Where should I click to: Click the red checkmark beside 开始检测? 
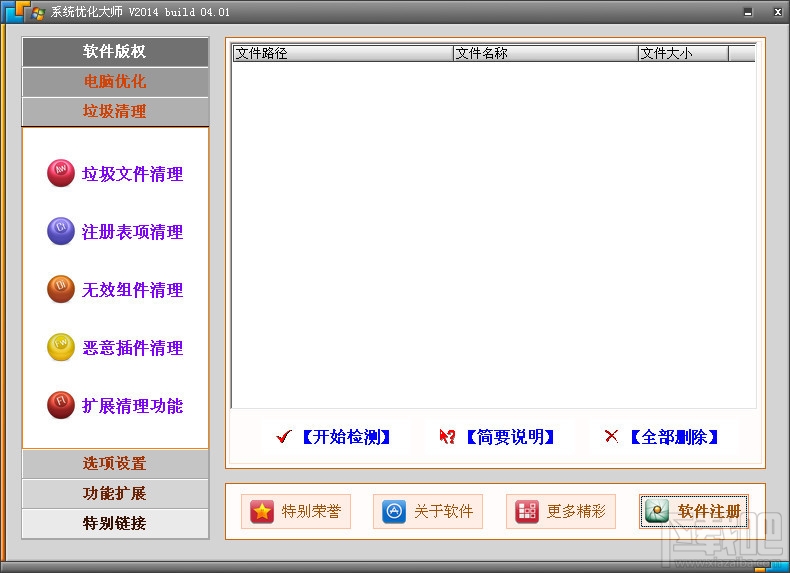tap(284, 436)
